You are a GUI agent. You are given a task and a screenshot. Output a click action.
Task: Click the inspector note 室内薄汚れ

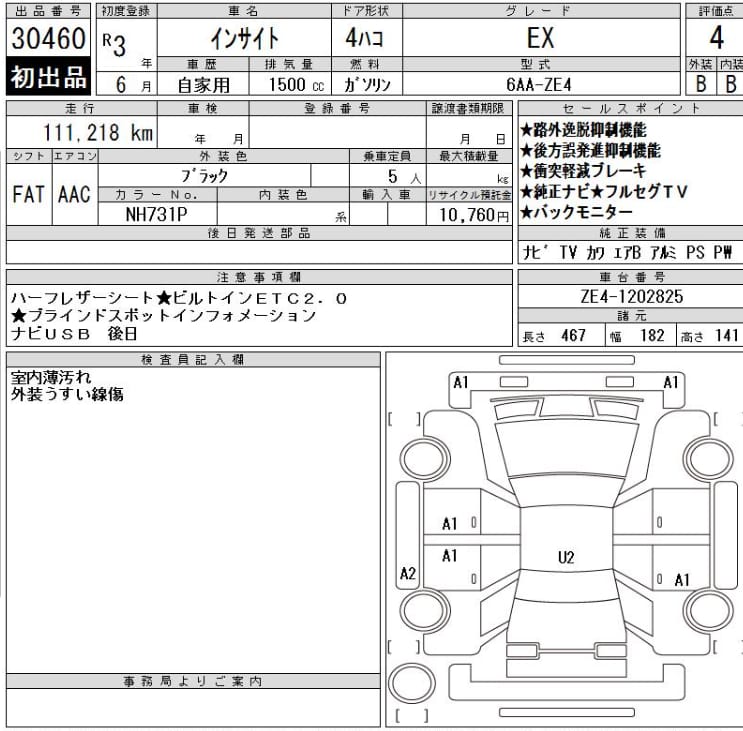[x=51, y=378]
